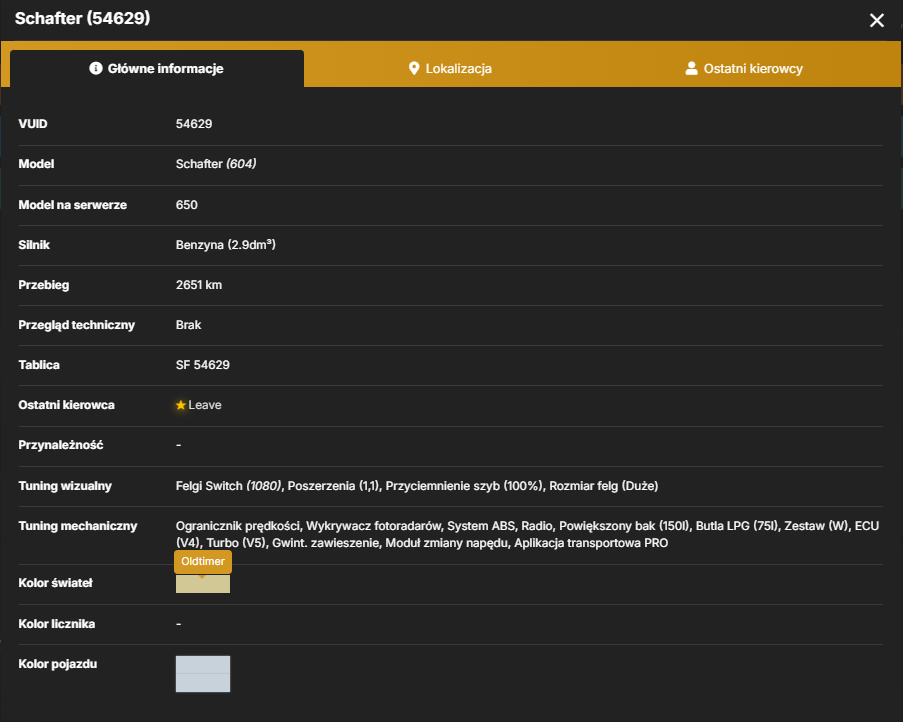This screenshot has height=722, width=903.
Task: Click the person icon on Ostatni kierowcy
Action: click(691, 69)
